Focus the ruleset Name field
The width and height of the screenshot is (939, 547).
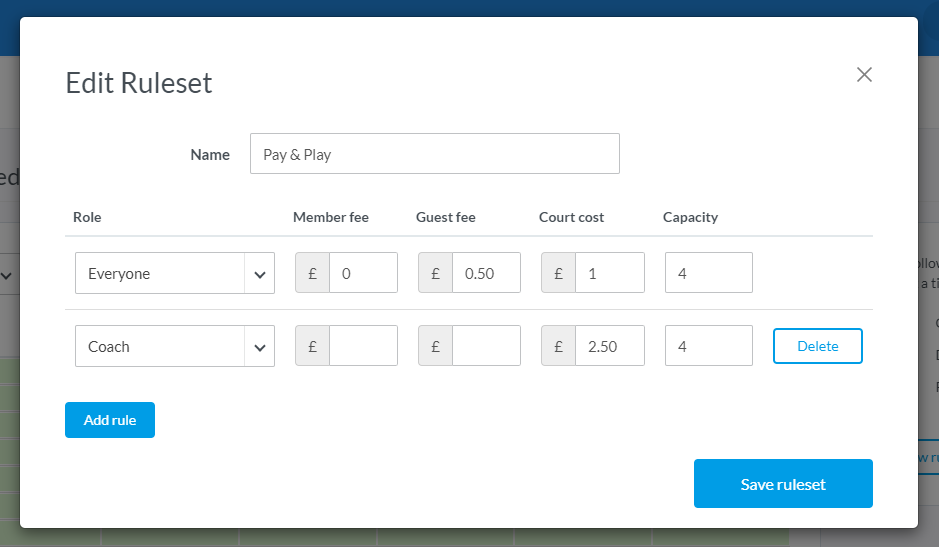point(434,154)
